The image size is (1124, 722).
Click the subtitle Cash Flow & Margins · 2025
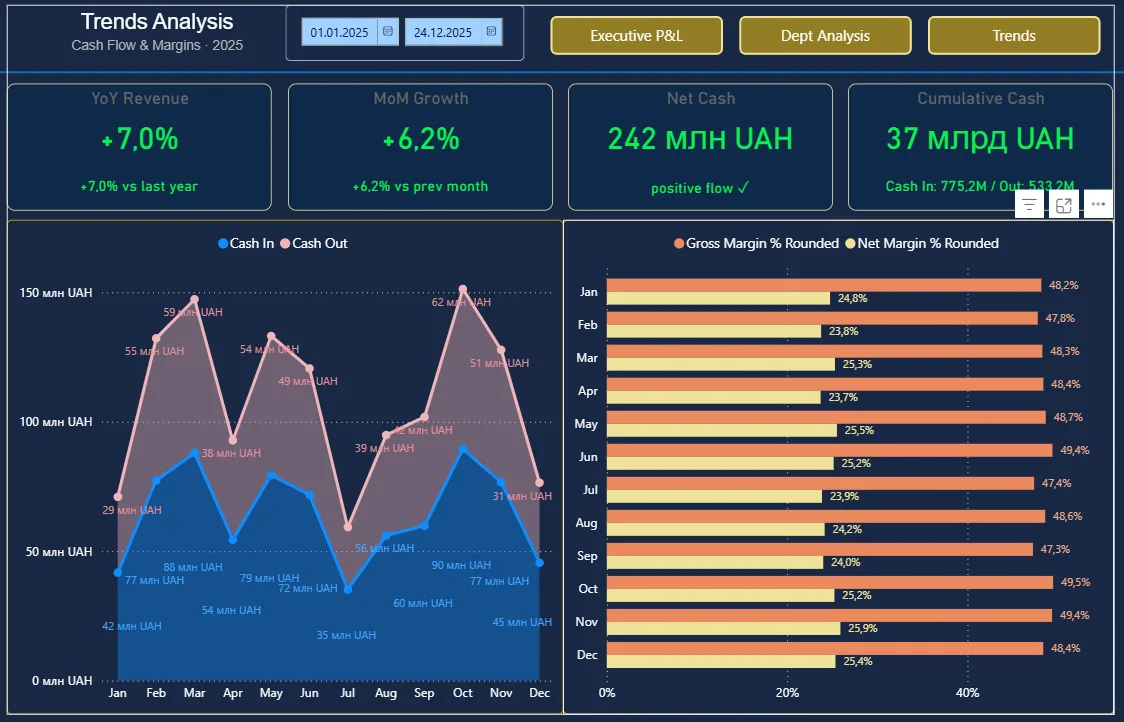tap(157, 45)
